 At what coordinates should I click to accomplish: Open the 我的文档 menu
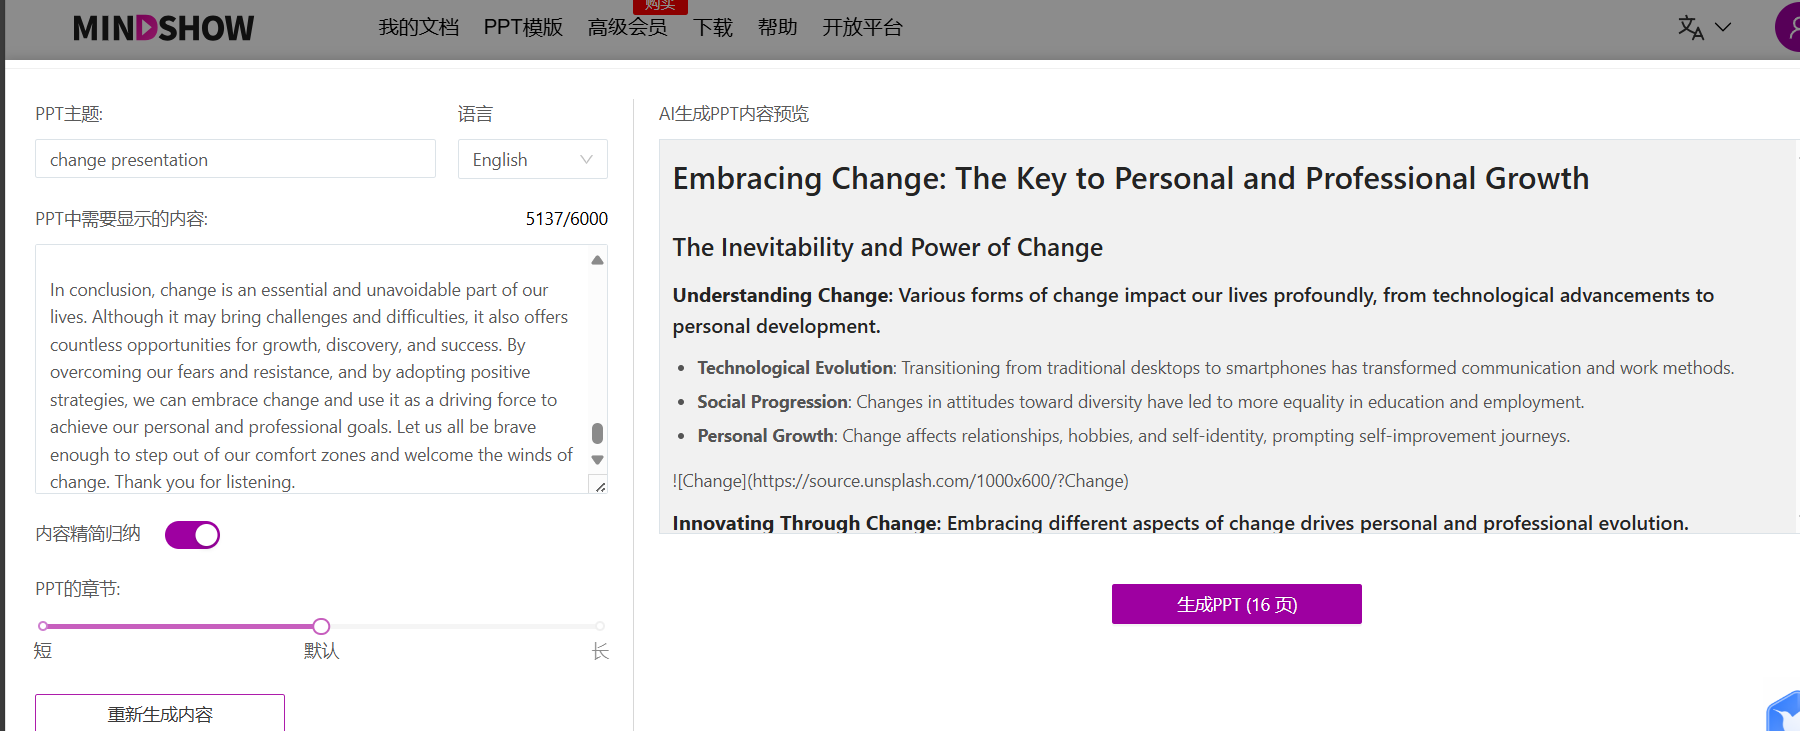[x=419, y=27]
